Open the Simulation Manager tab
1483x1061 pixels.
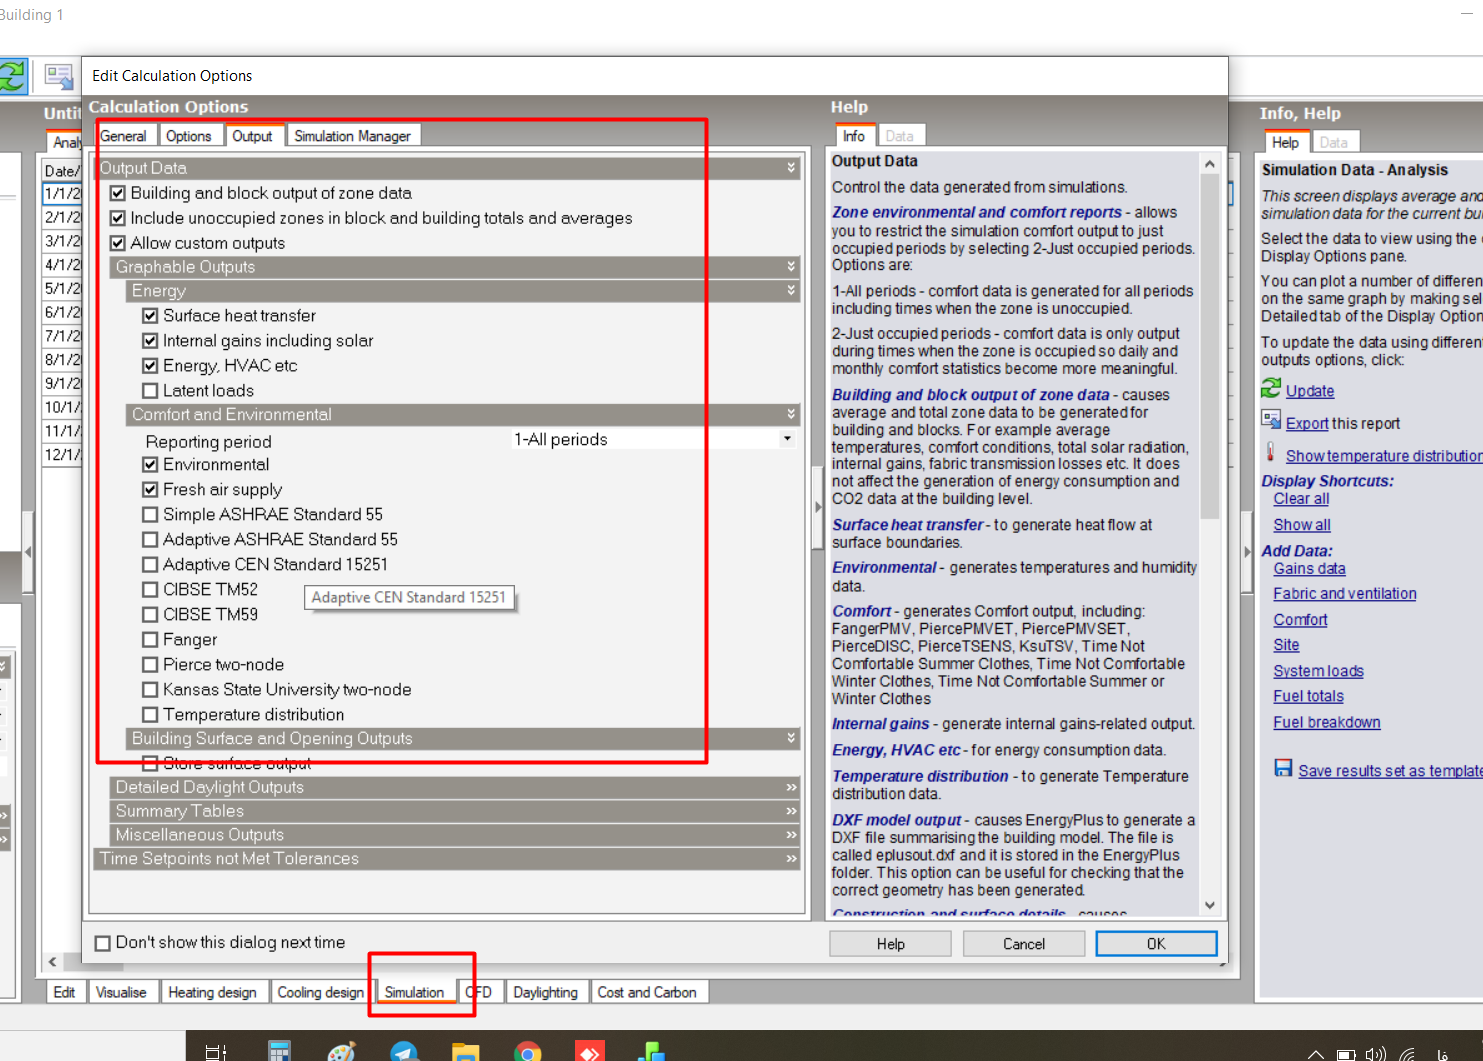click(352, 136)
